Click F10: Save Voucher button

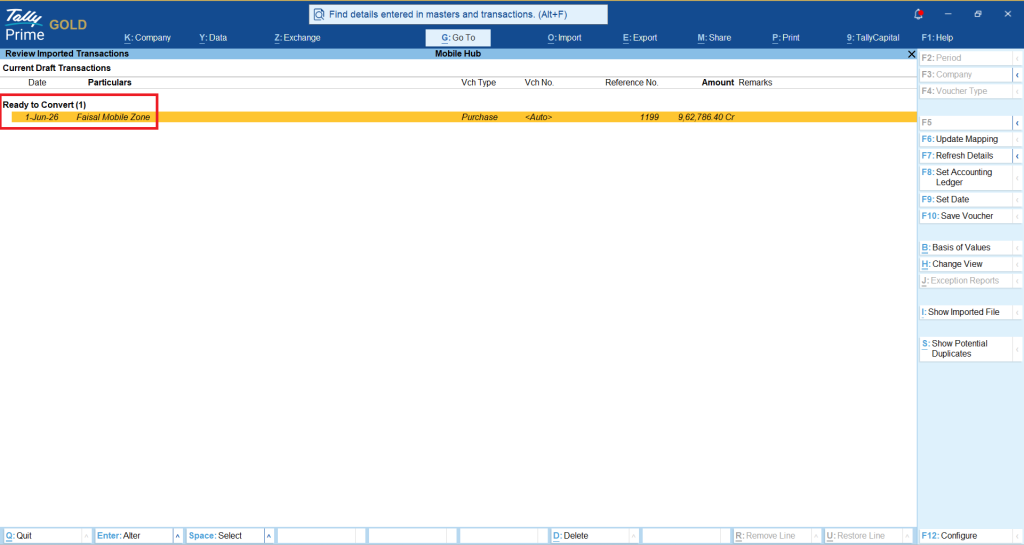(966, 216)
